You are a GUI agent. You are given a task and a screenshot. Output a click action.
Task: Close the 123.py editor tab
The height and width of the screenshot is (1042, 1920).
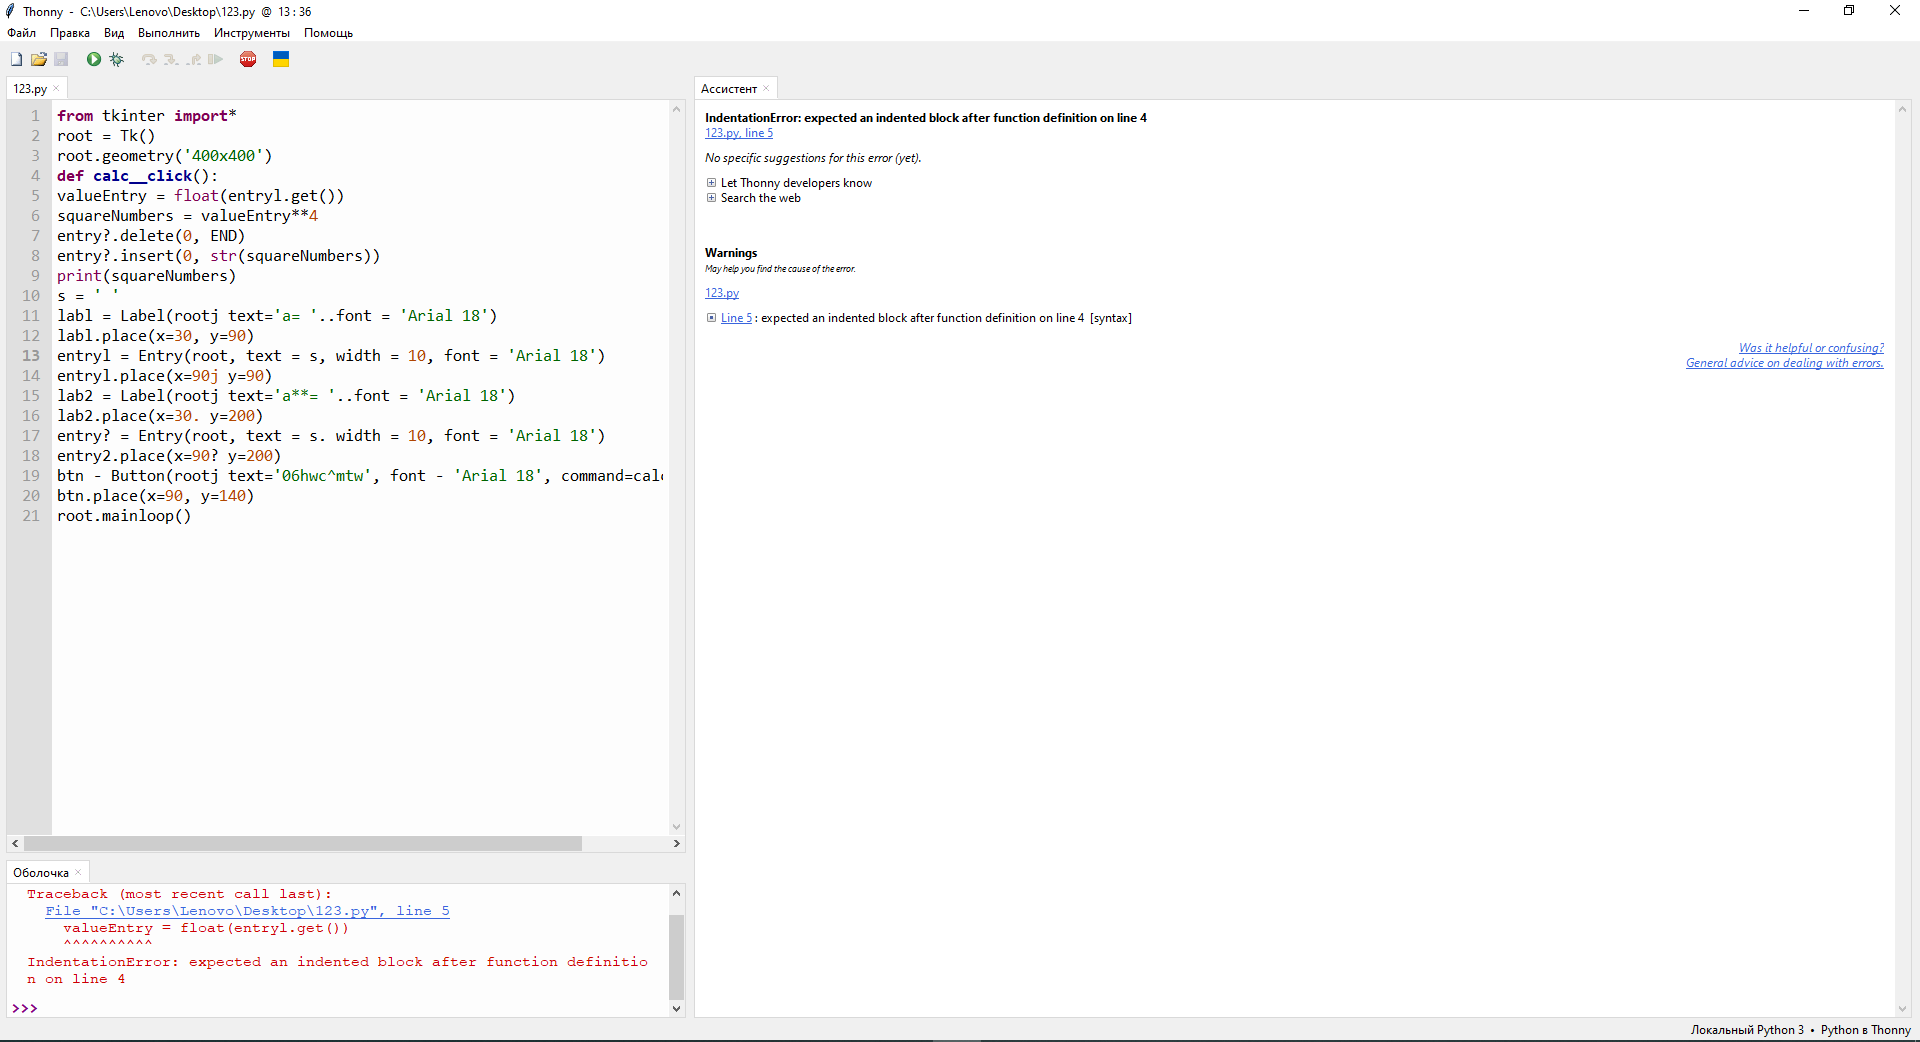coord(56,89)
